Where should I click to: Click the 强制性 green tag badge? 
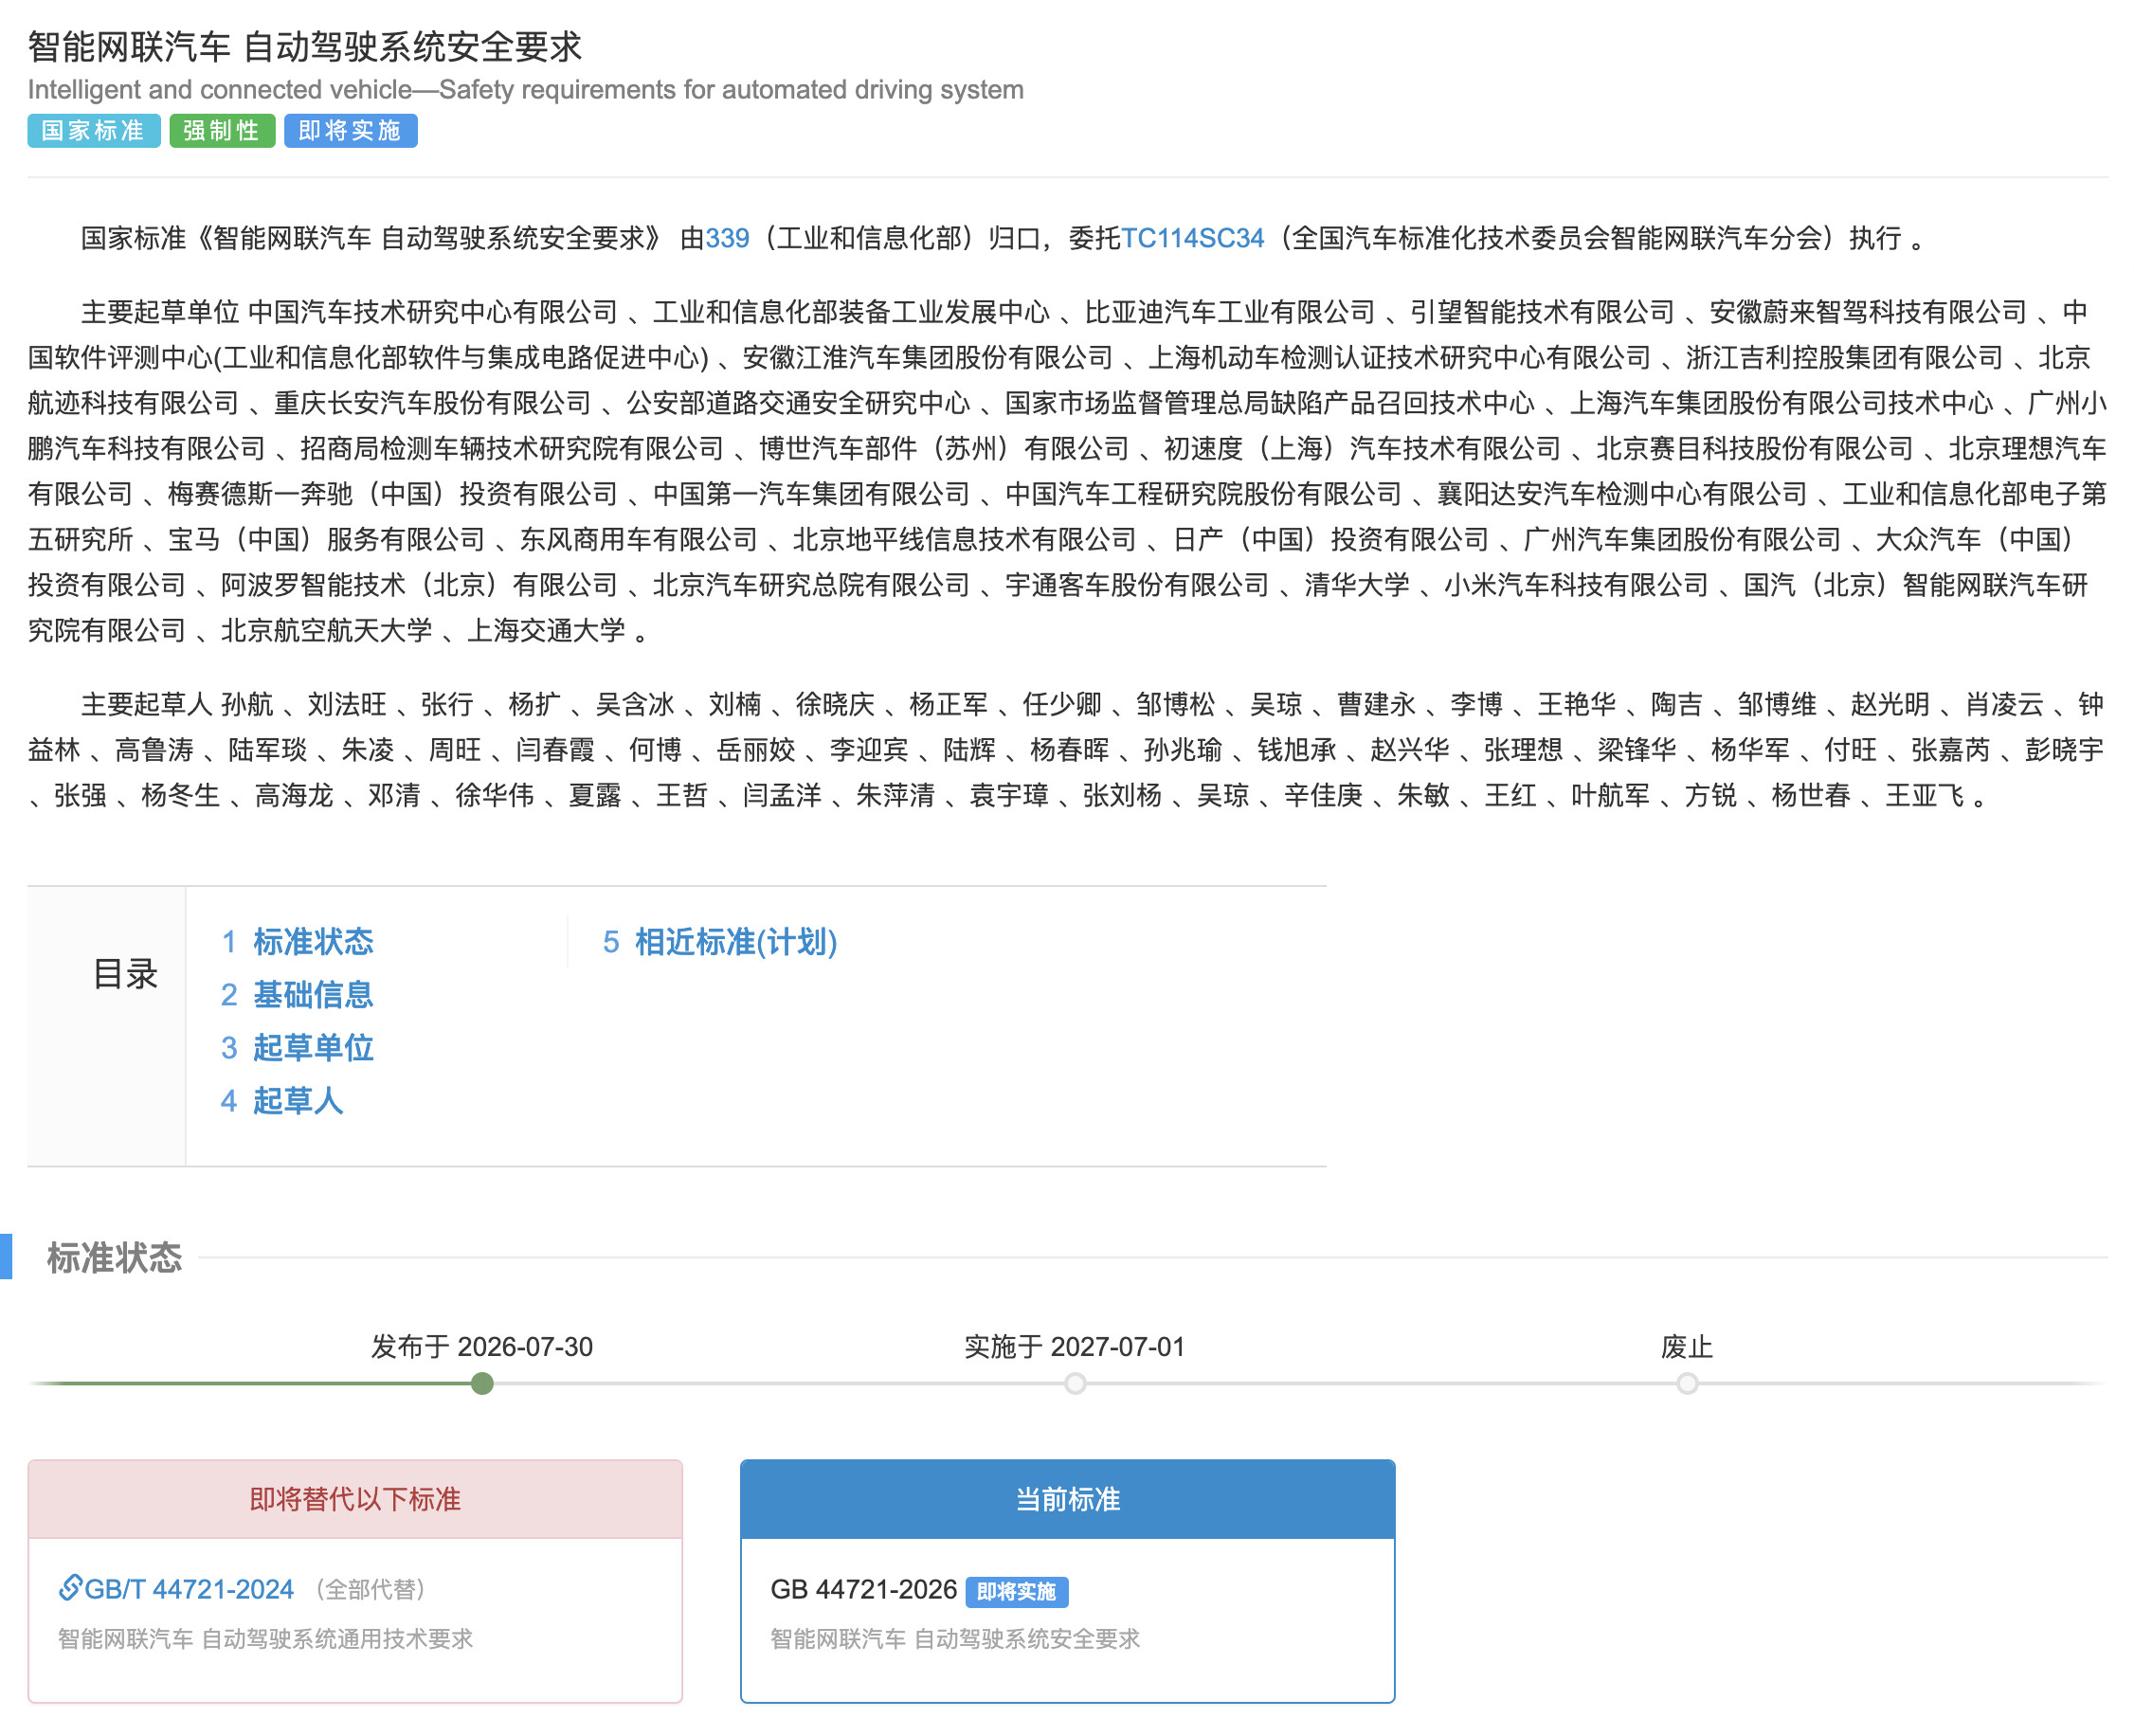pos(222,131)
